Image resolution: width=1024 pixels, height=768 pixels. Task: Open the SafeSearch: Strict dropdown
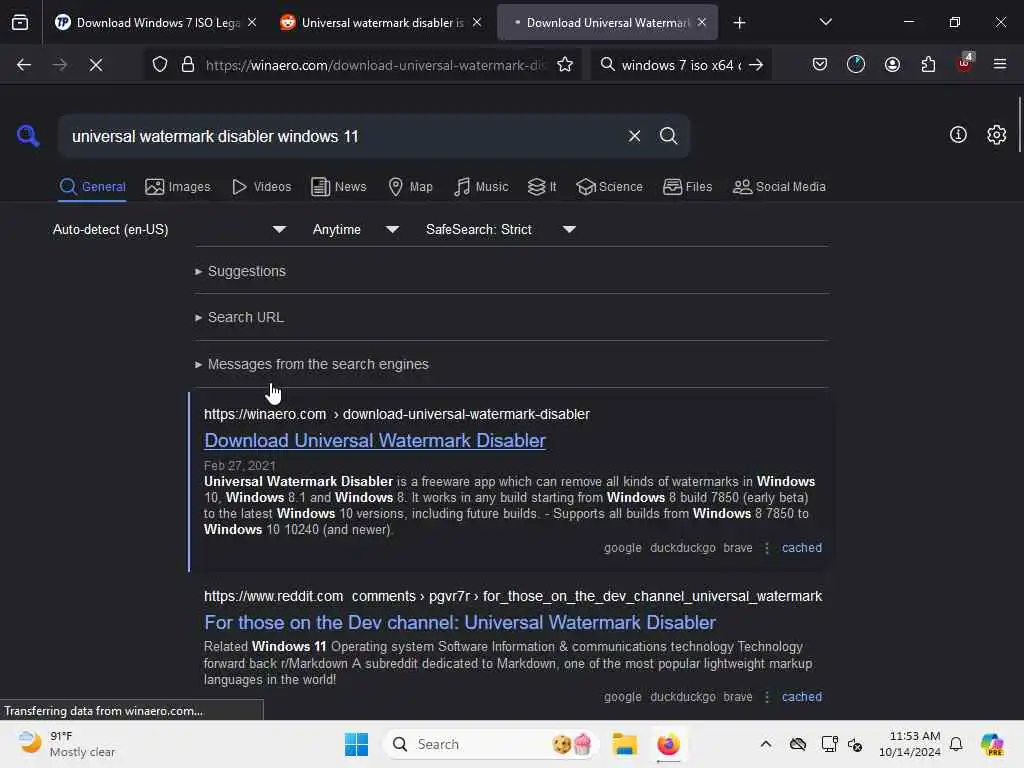click(500, 229)
